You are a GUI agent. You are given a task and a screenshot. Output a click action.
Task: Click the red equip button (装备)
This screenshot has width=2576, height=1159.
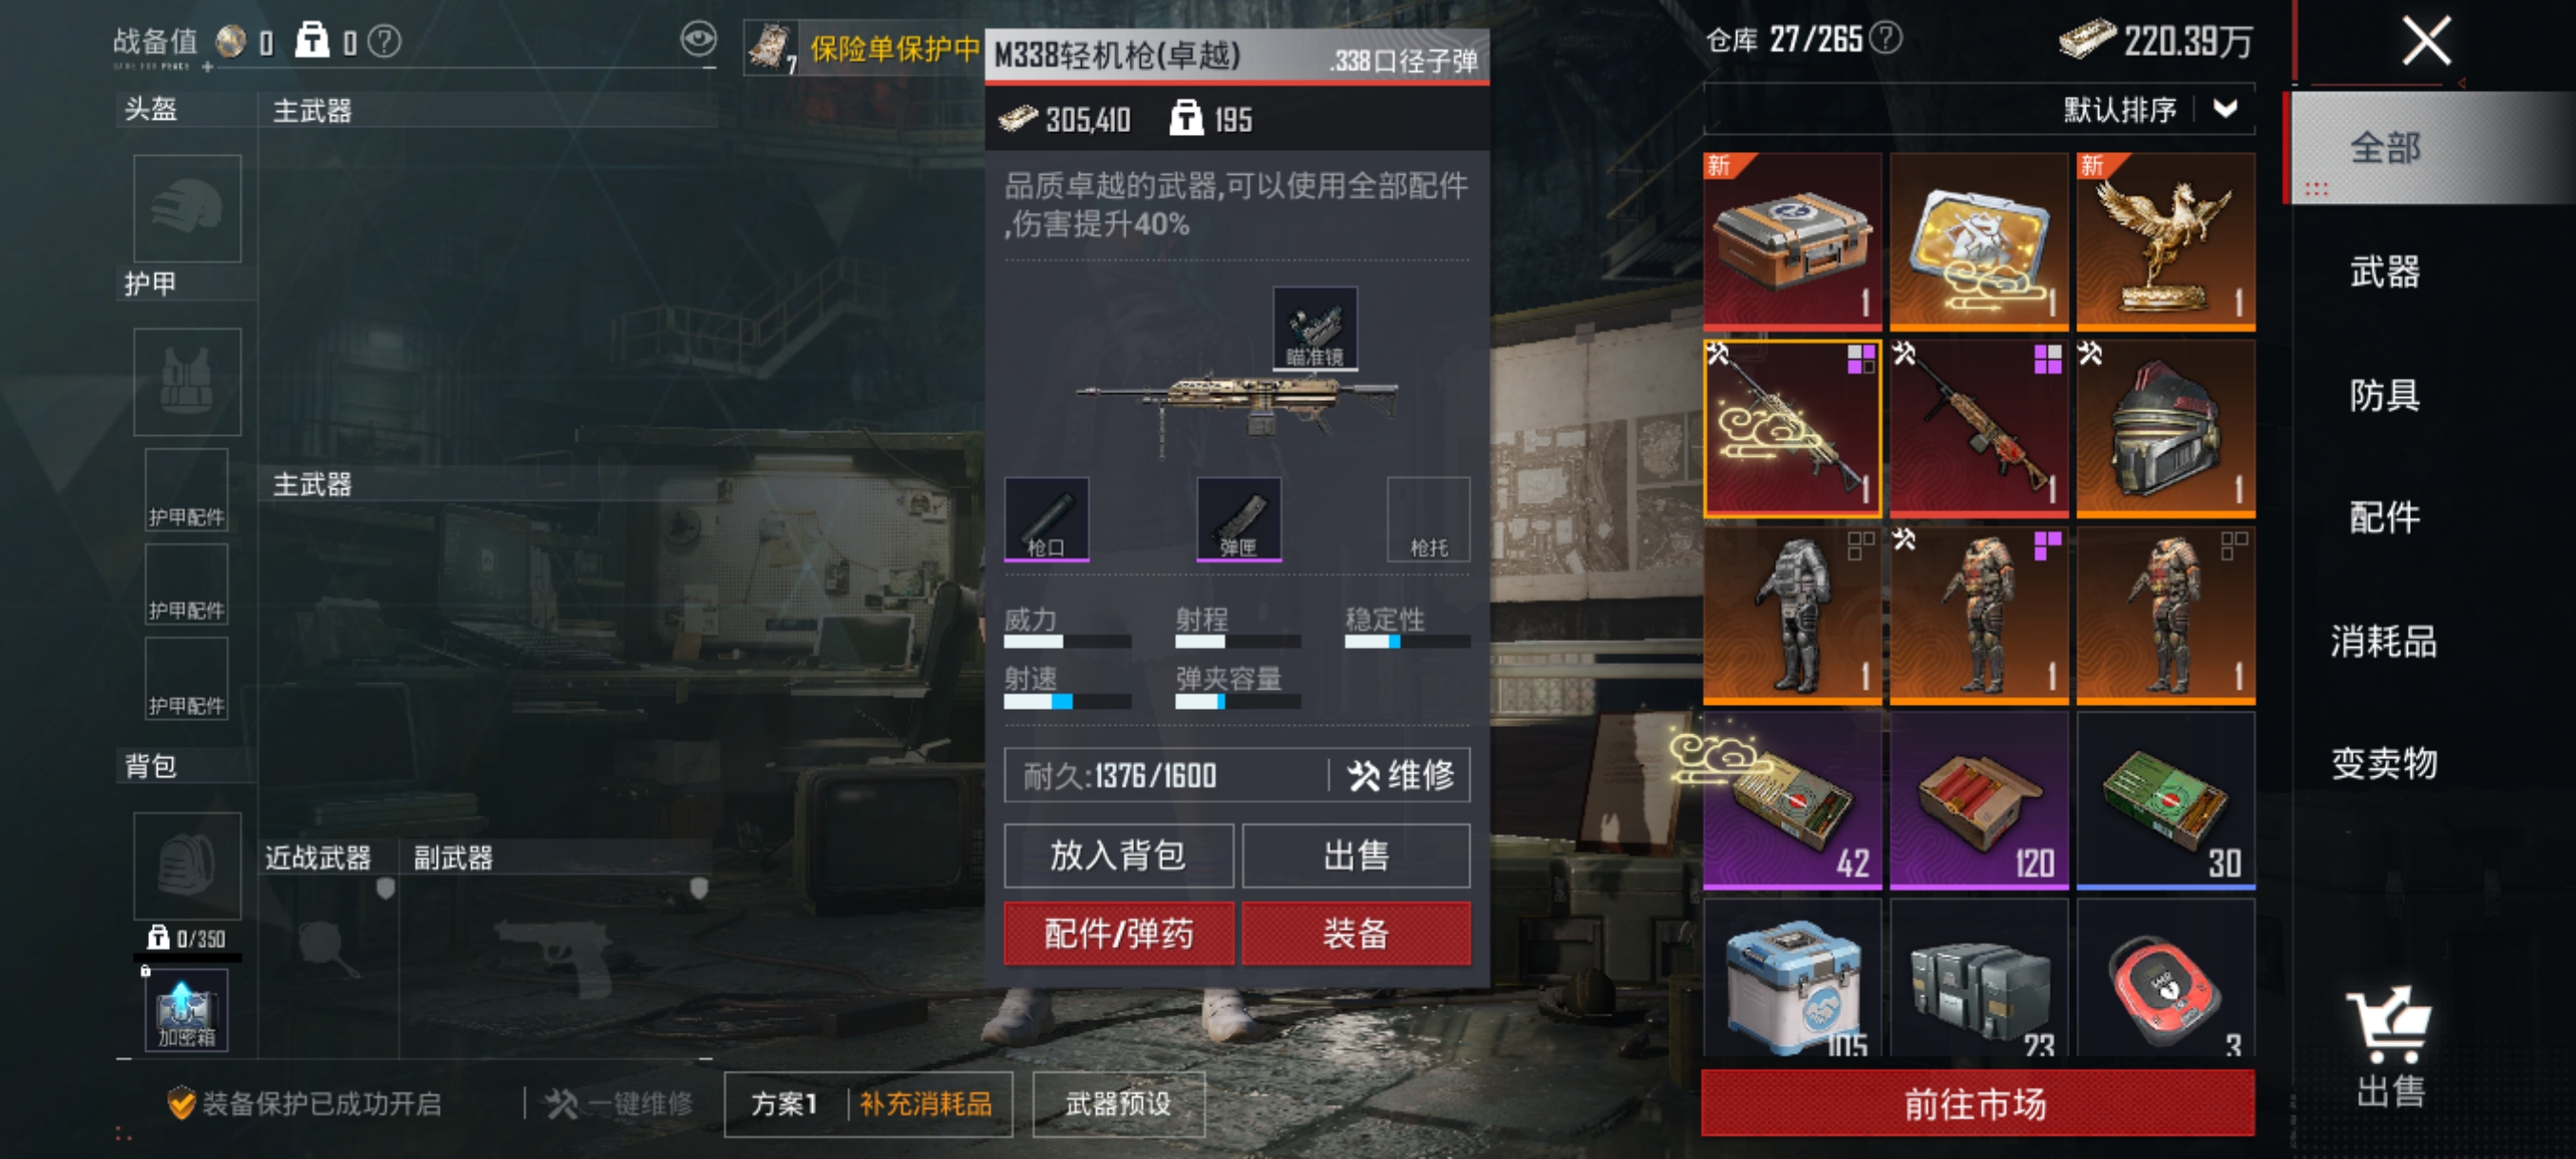point(1356,934)
